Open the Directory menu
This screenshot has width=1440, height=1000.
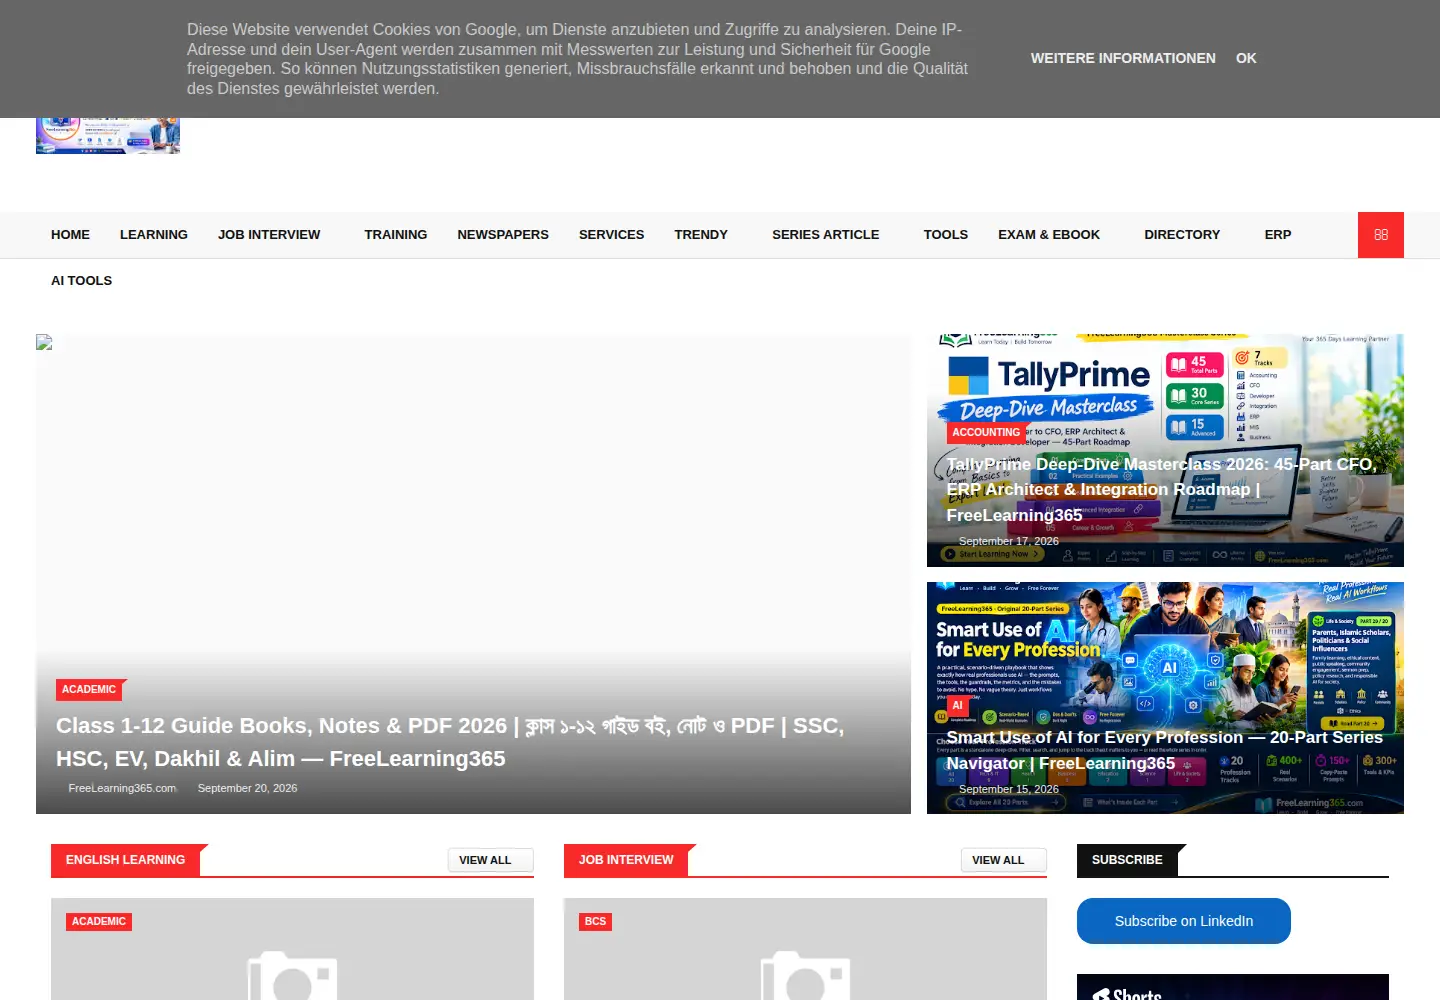(1182, 235)
